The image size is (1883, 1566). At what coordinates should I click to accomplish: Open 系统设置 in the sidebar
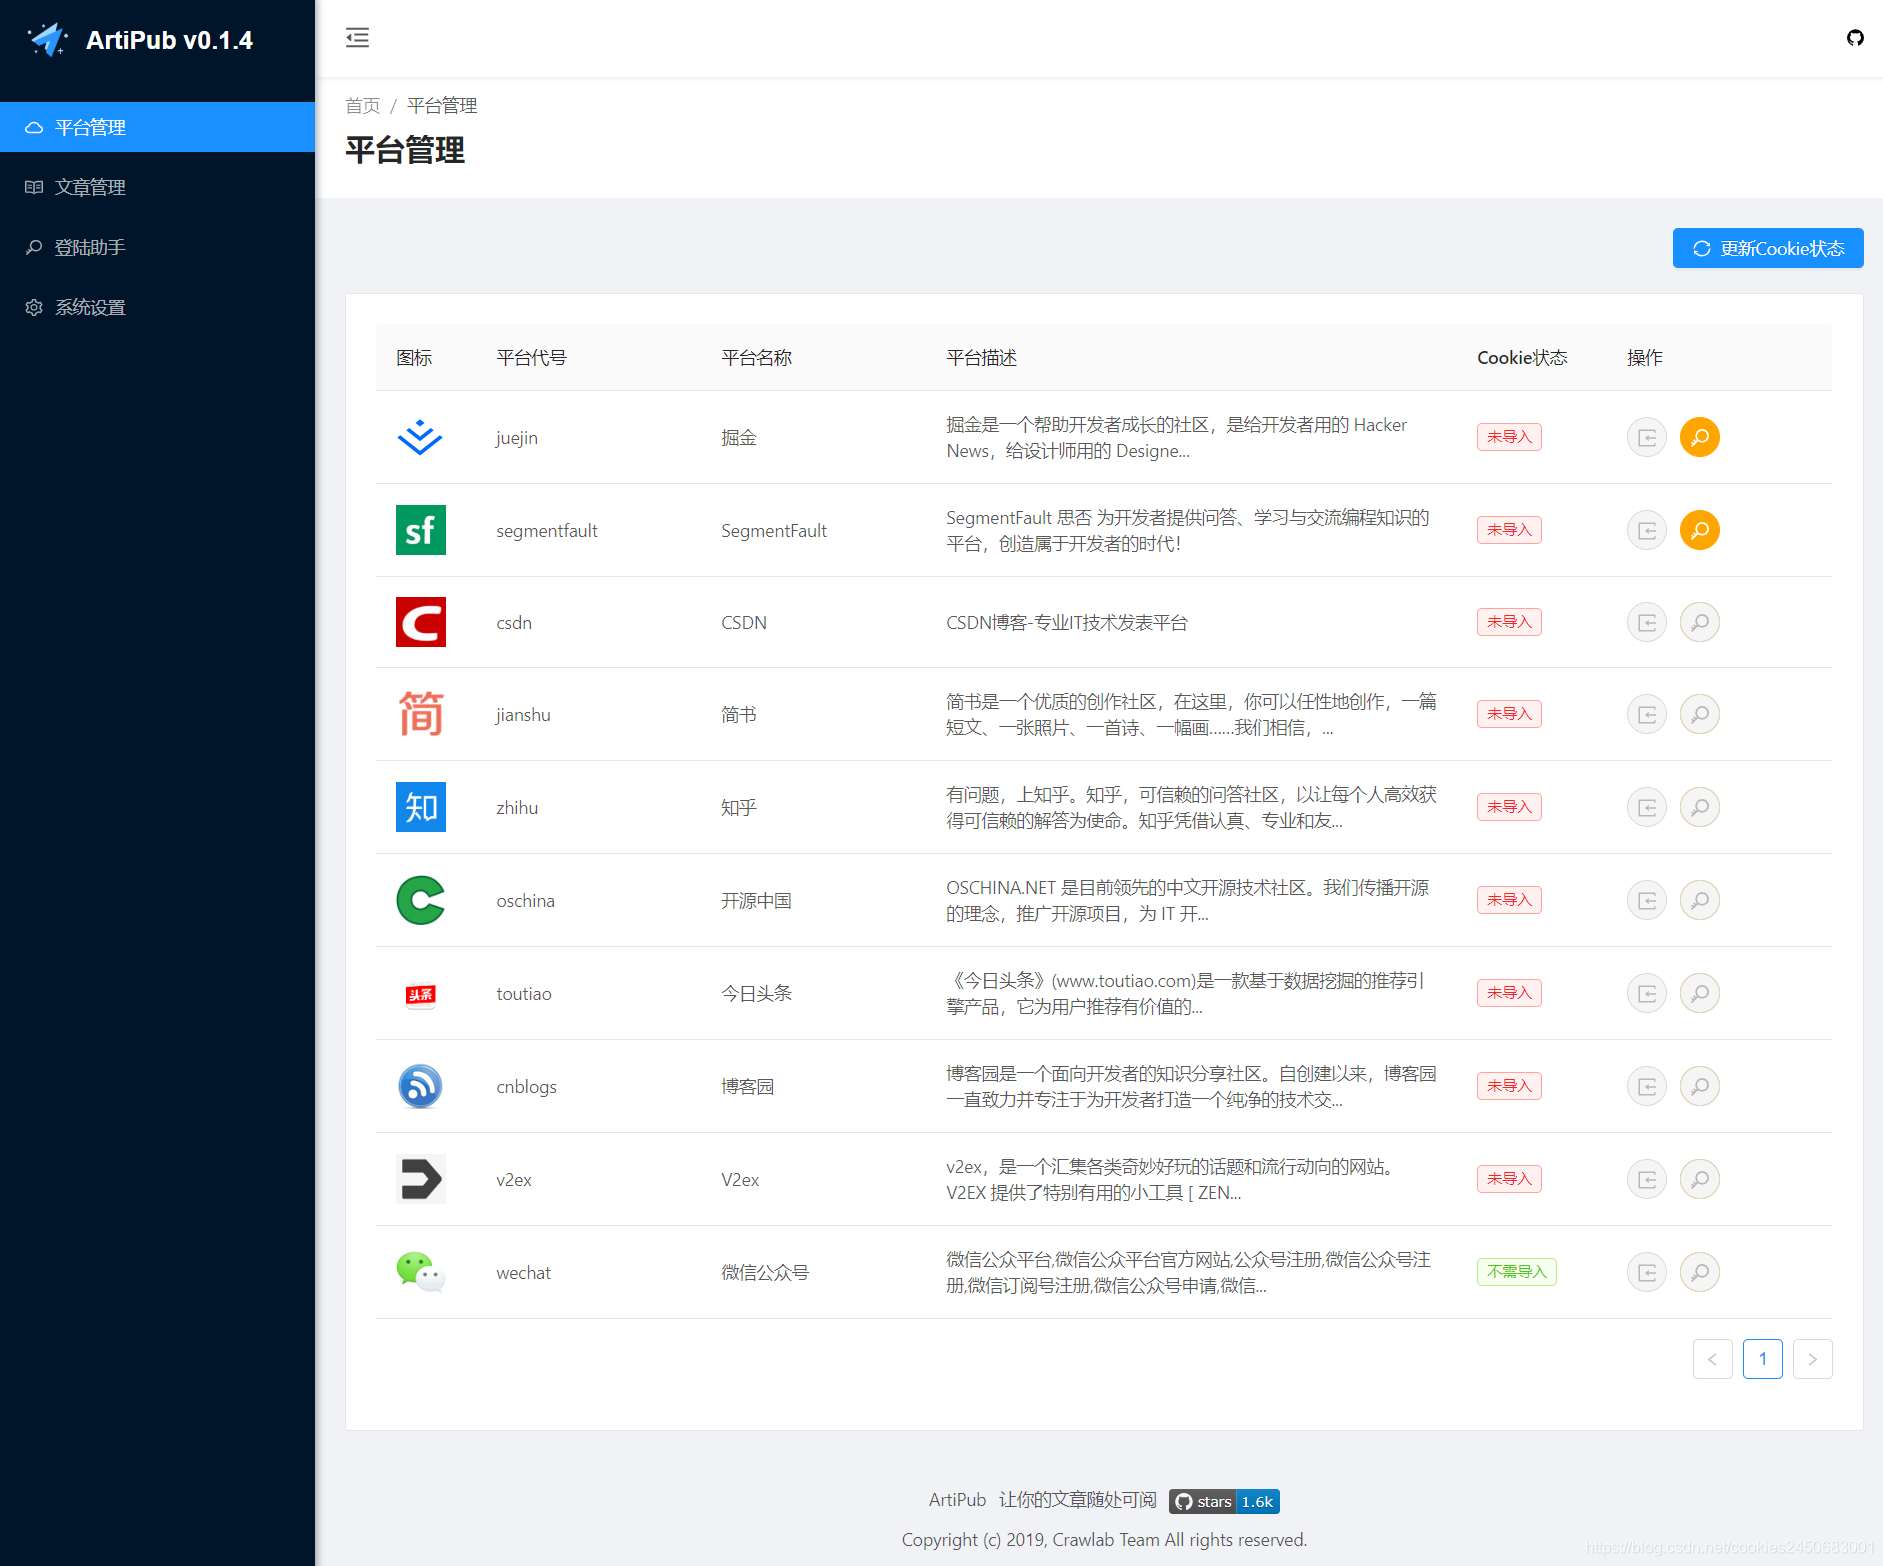(x=157, y=307)
